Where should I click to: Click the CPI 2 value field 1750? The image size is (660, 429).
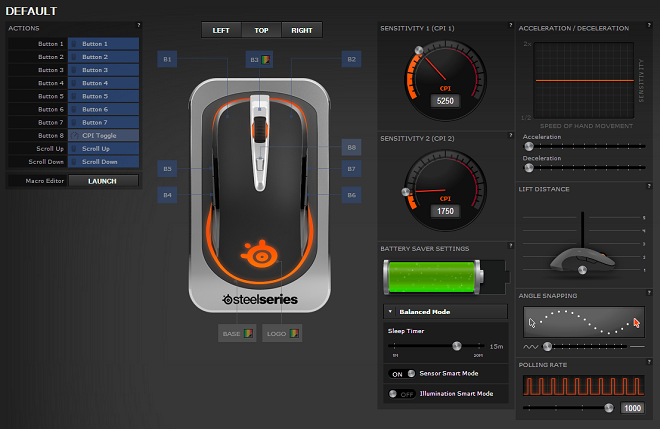tap(445, 211)
